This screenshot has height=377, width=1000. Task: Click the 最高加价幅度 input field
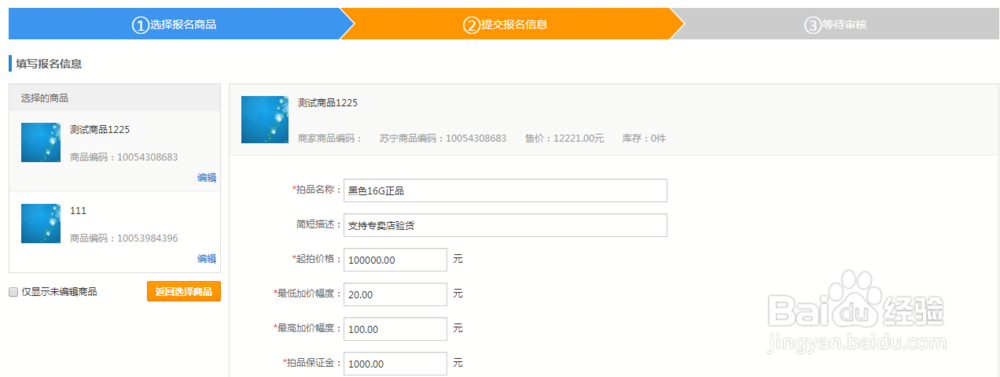pos(395,329)
